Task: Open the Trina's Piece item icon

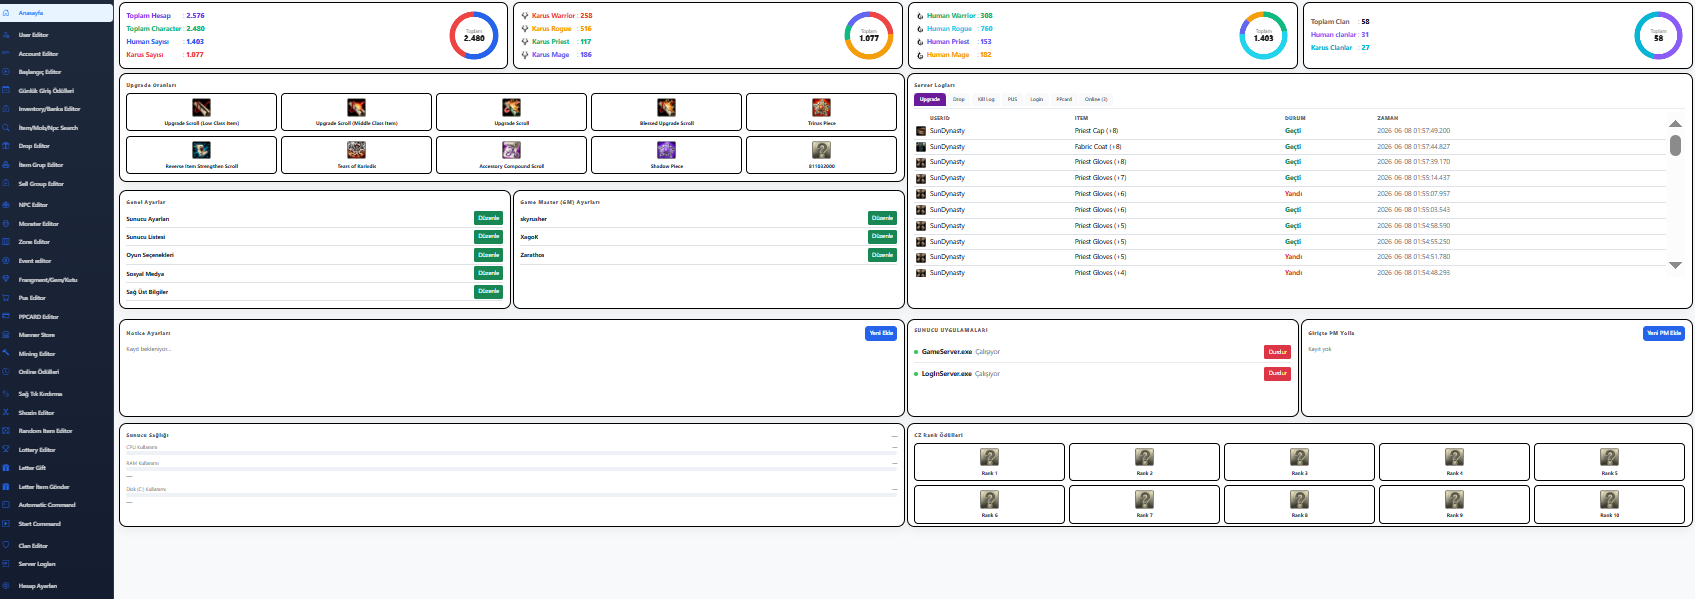Action: tap(821, 107)
